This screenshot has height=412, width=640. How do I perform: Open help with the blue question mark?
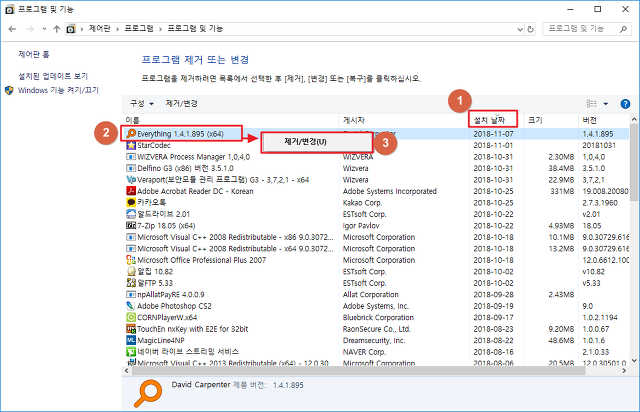tap(625, 104)
